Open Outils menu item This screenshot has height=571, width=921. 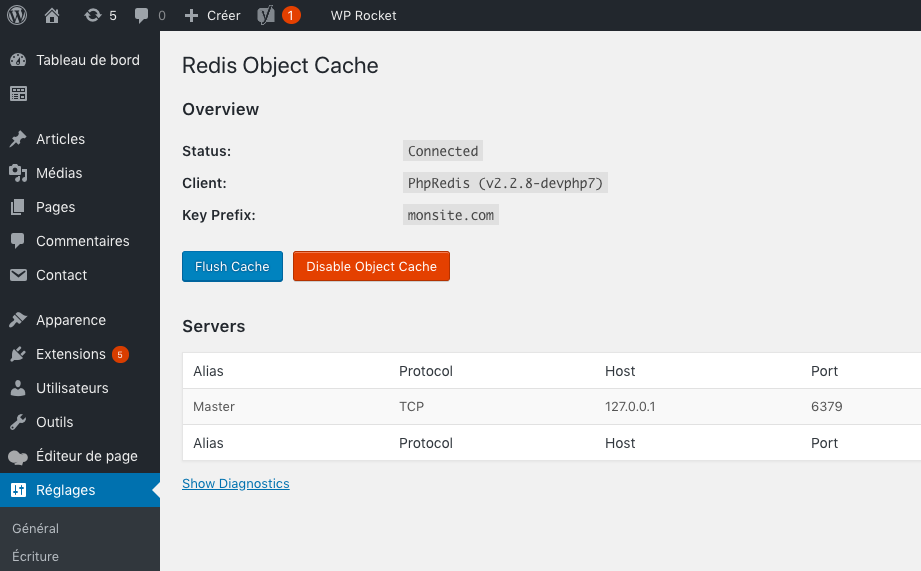point(55,422)
